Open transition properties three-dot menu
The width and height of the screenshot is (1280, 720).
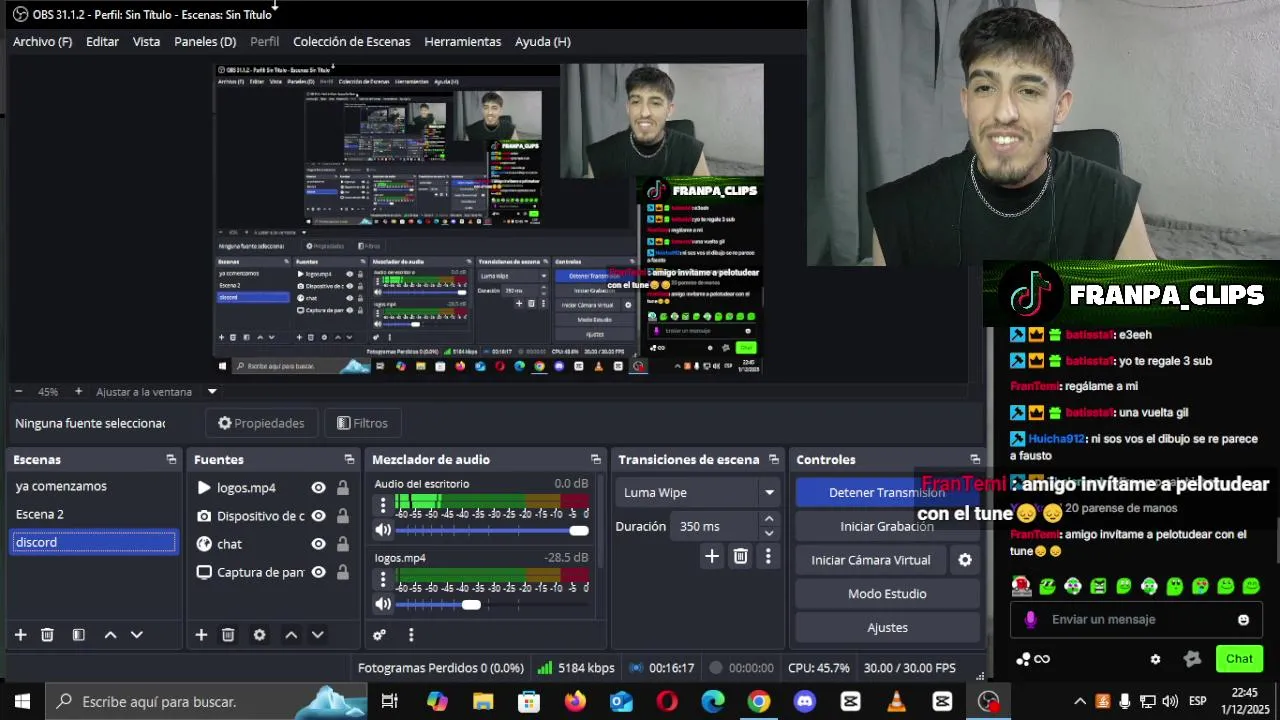click(x=768, y=557)
